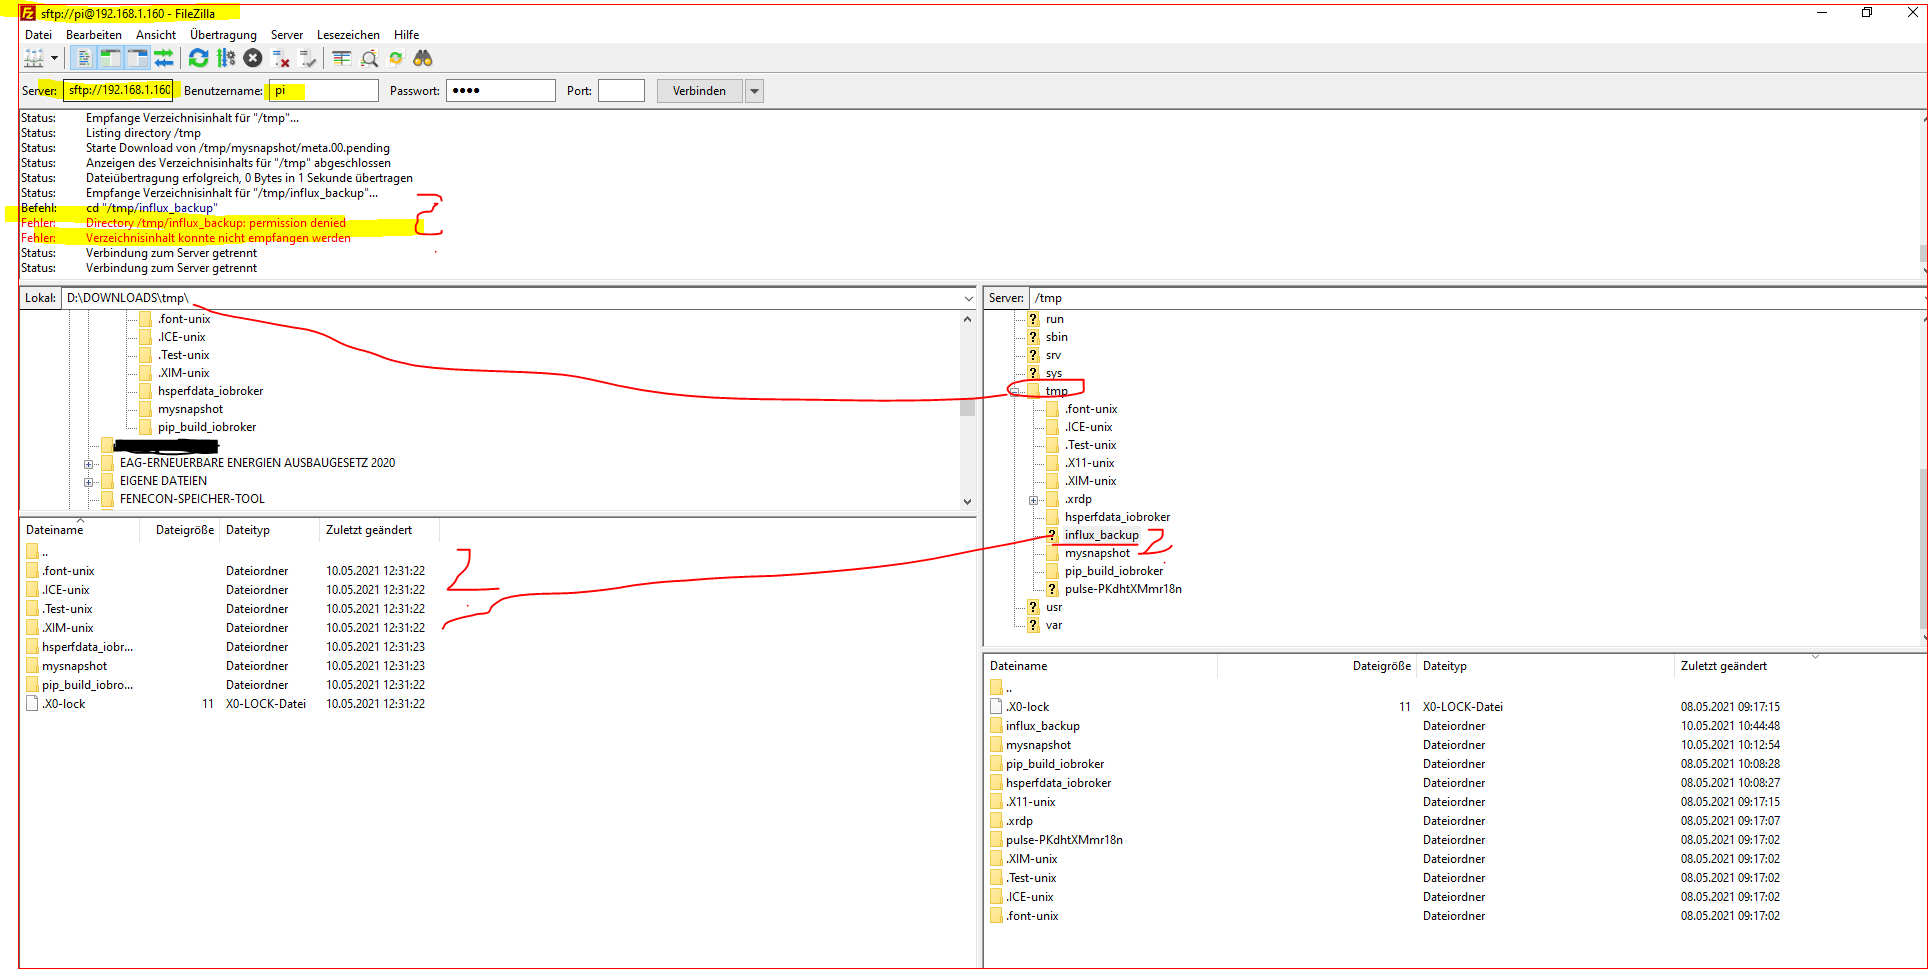
Task: Select sys folder unknown icon in remote tree
Action: (x=1033, y=373)
